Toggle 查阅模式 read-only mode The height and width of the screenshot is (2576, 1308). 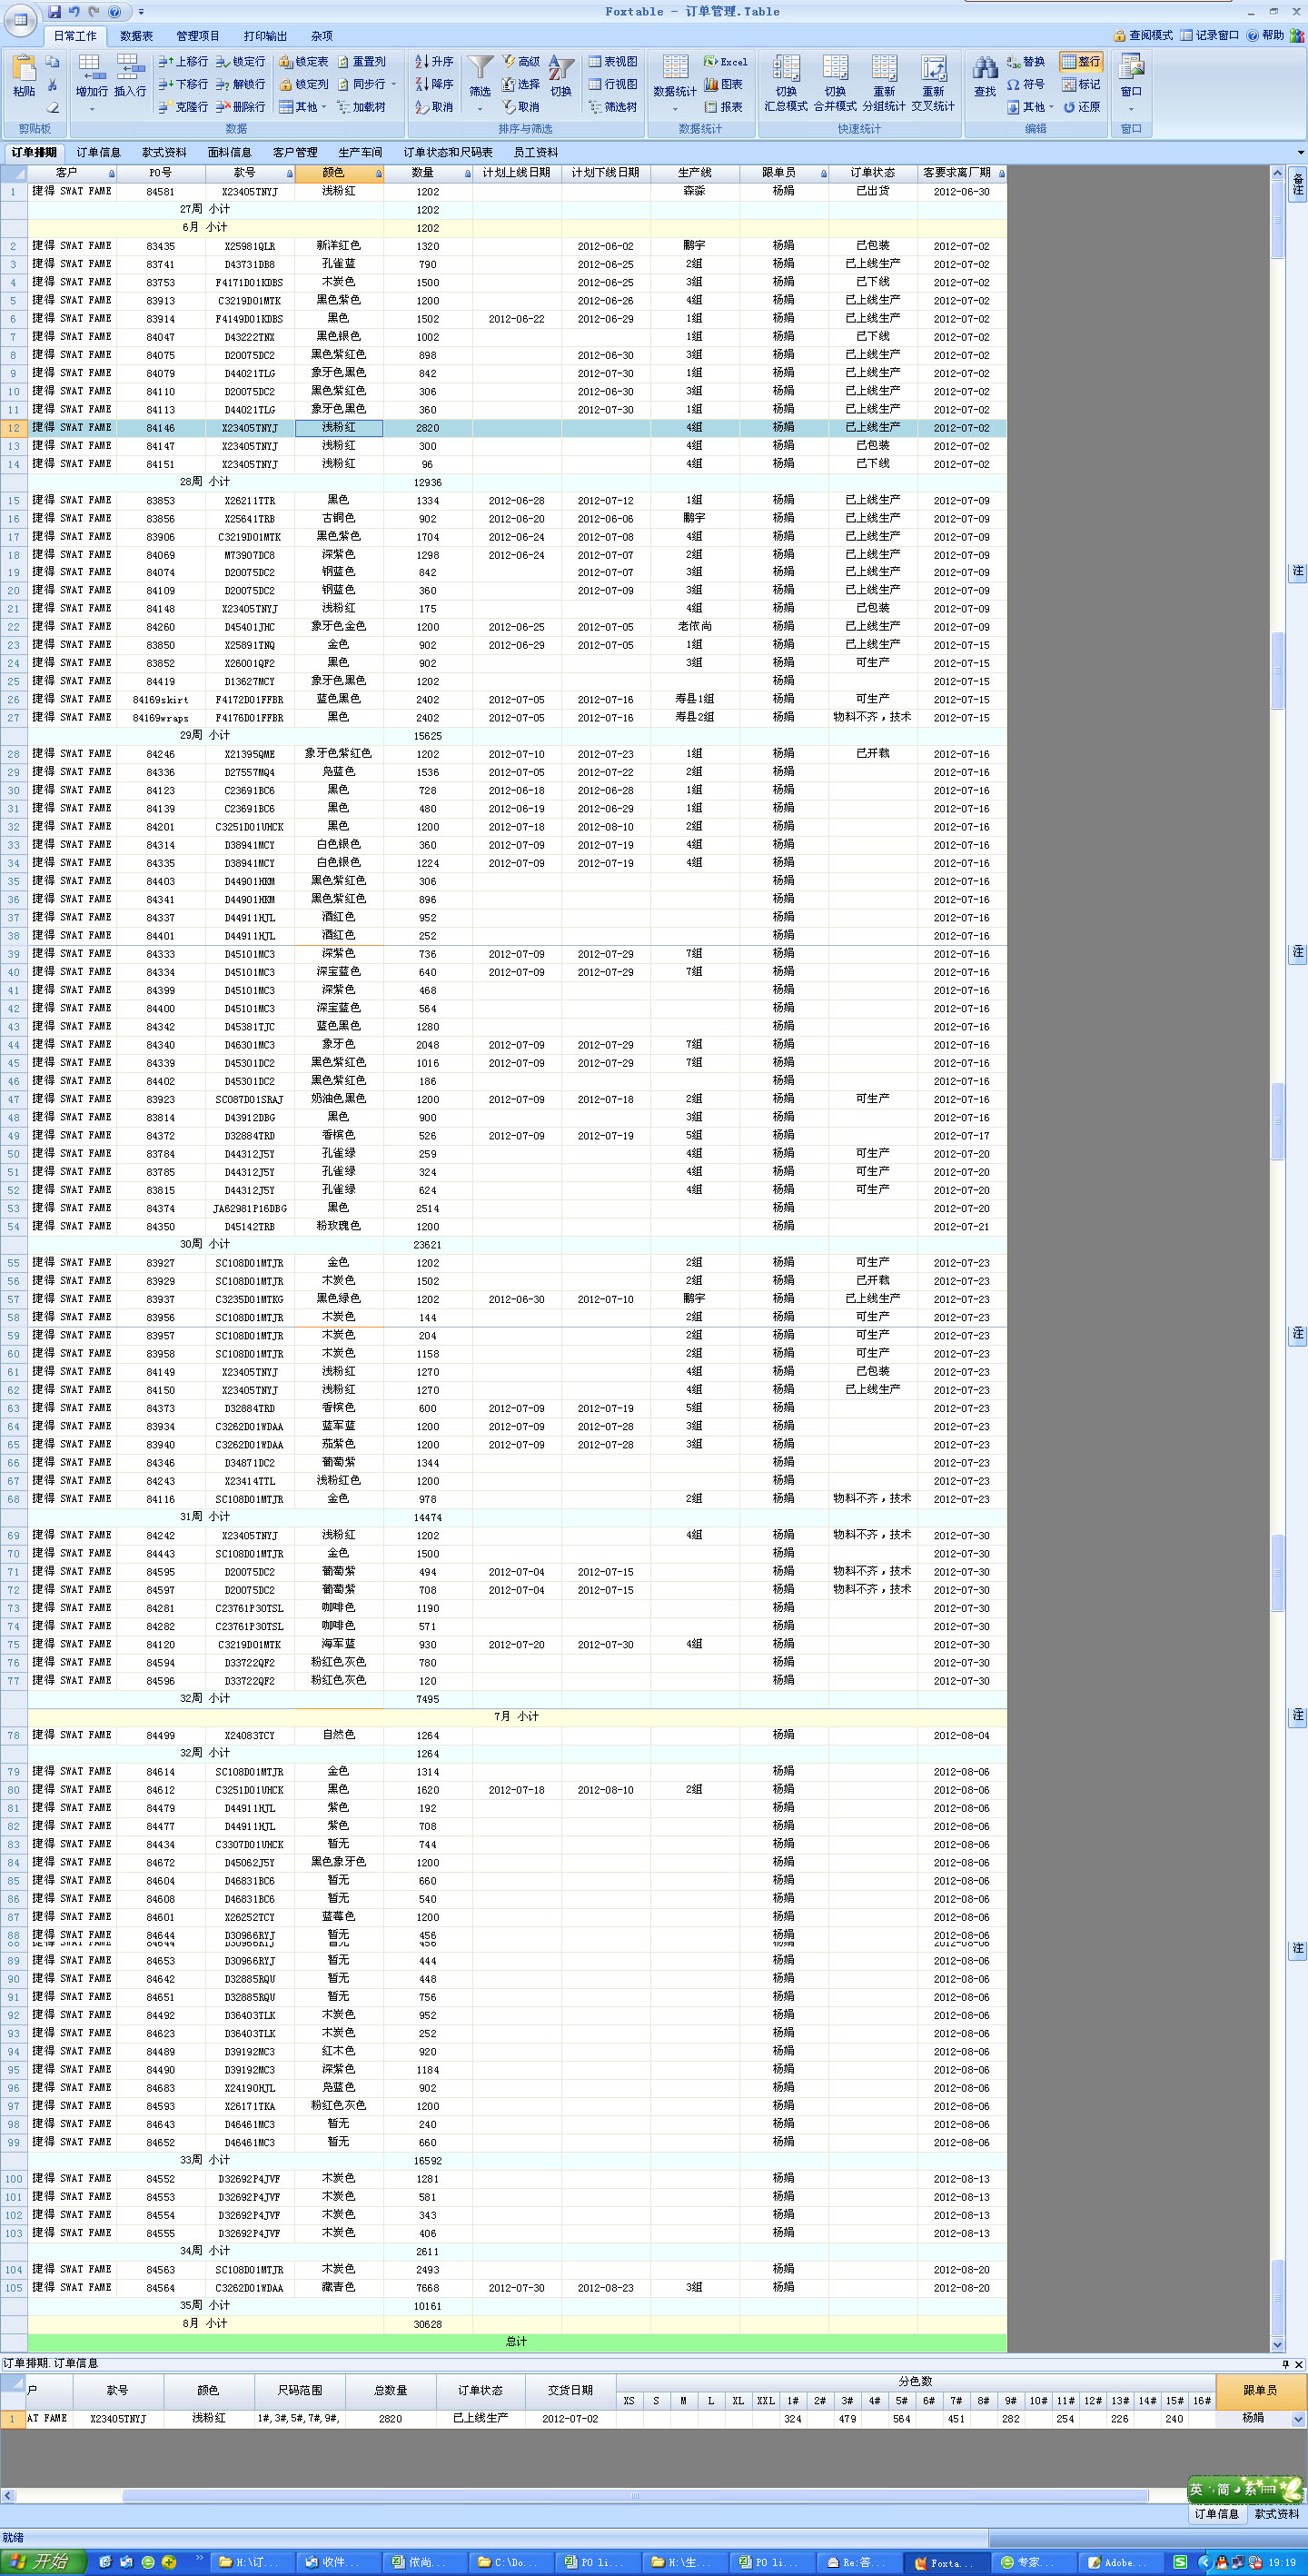click(x=1143, y=35)
